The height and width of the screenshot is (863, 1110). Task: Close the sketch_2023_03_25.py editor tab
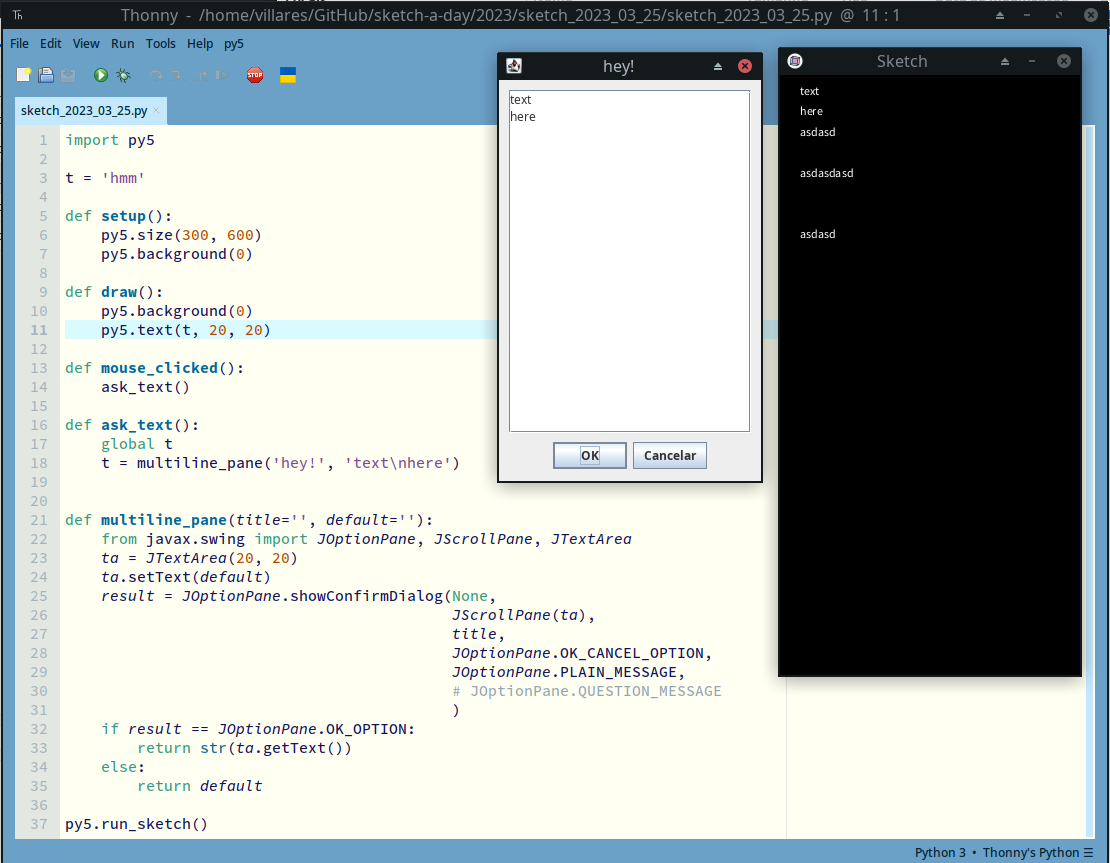click(x=156, y=110)
